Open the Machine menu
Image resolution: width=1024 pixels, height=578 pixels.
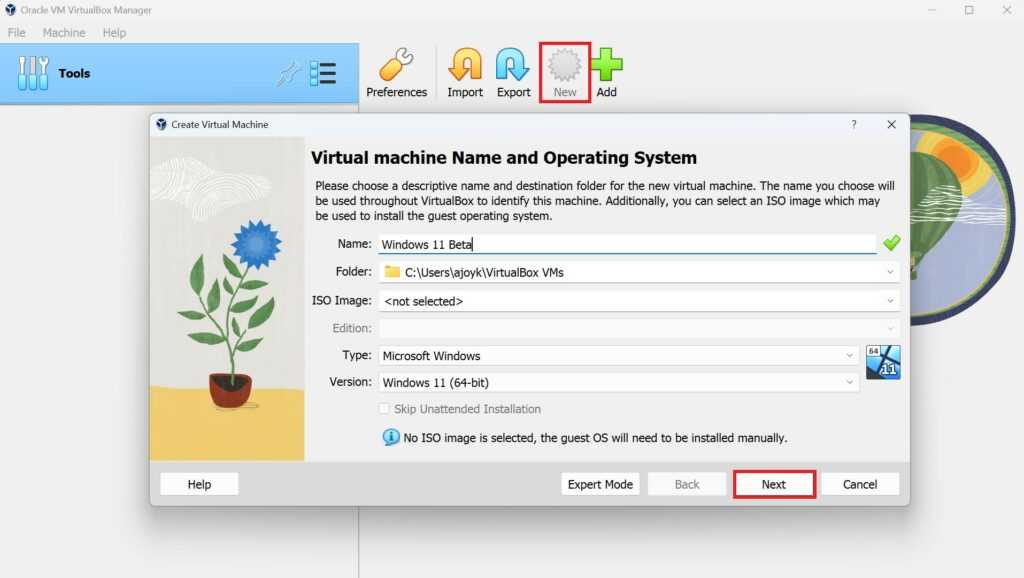[64, 33]
